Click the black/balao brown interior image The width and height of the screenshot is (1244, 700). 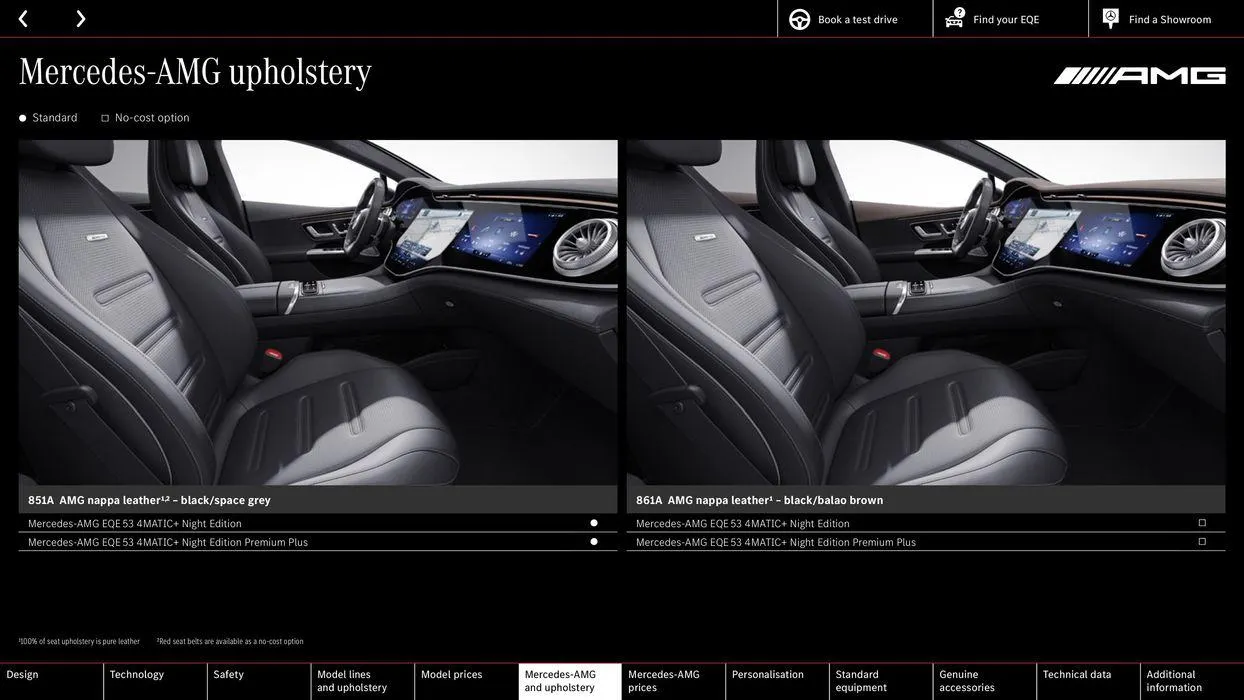tap(926, 313)
